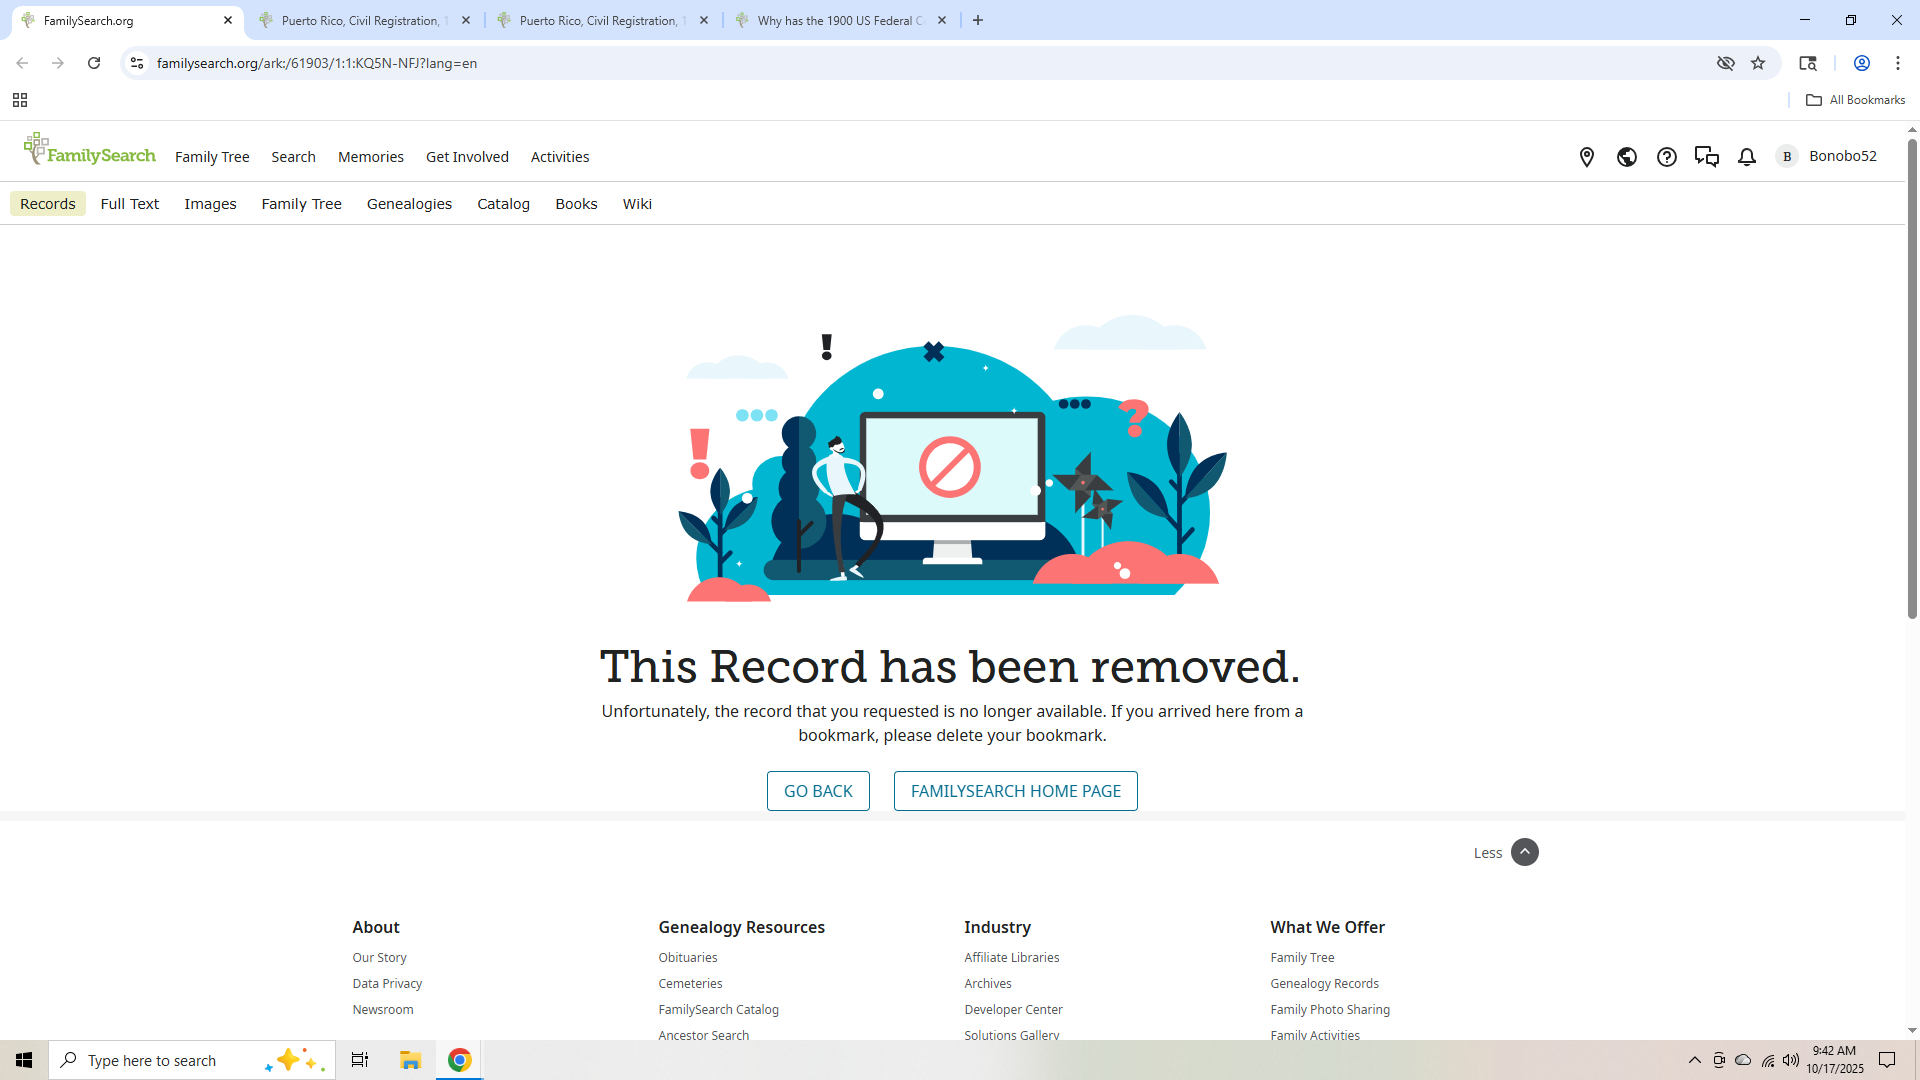Click the third-party cookies blocked eye icon
The width and height of the screenshot is (1920, 1080).
[x=1726, y=63]
